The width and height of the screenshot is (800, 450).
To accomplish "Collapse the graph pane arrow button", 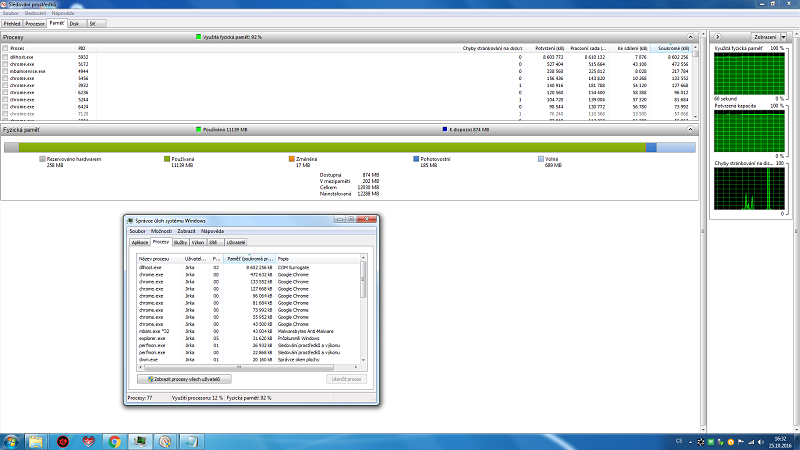I will pos(717,37).
